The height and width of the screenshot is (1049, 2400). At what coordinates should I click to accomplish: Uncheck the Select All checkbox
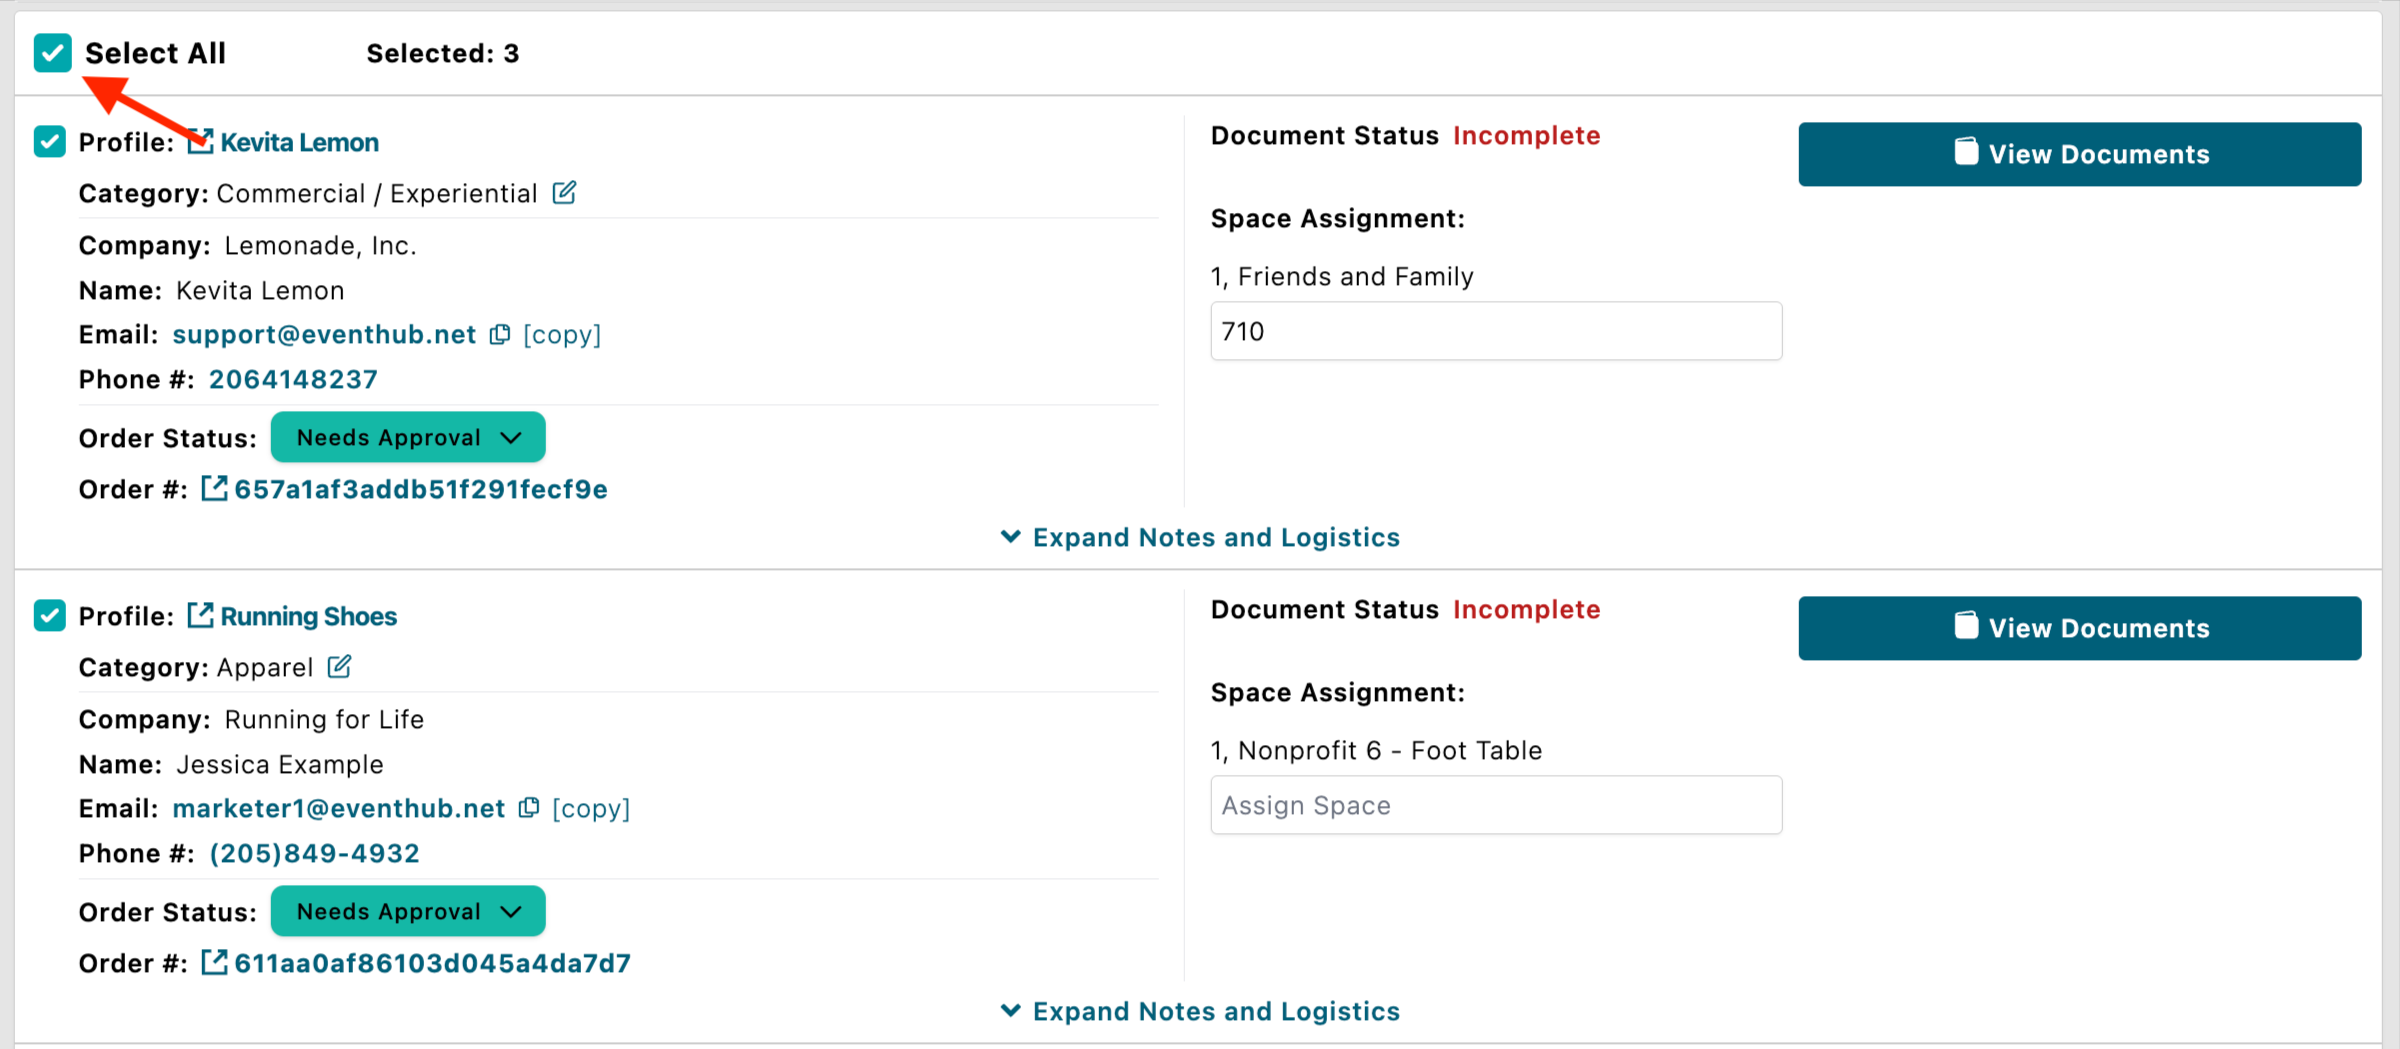[x=53, y=53]
